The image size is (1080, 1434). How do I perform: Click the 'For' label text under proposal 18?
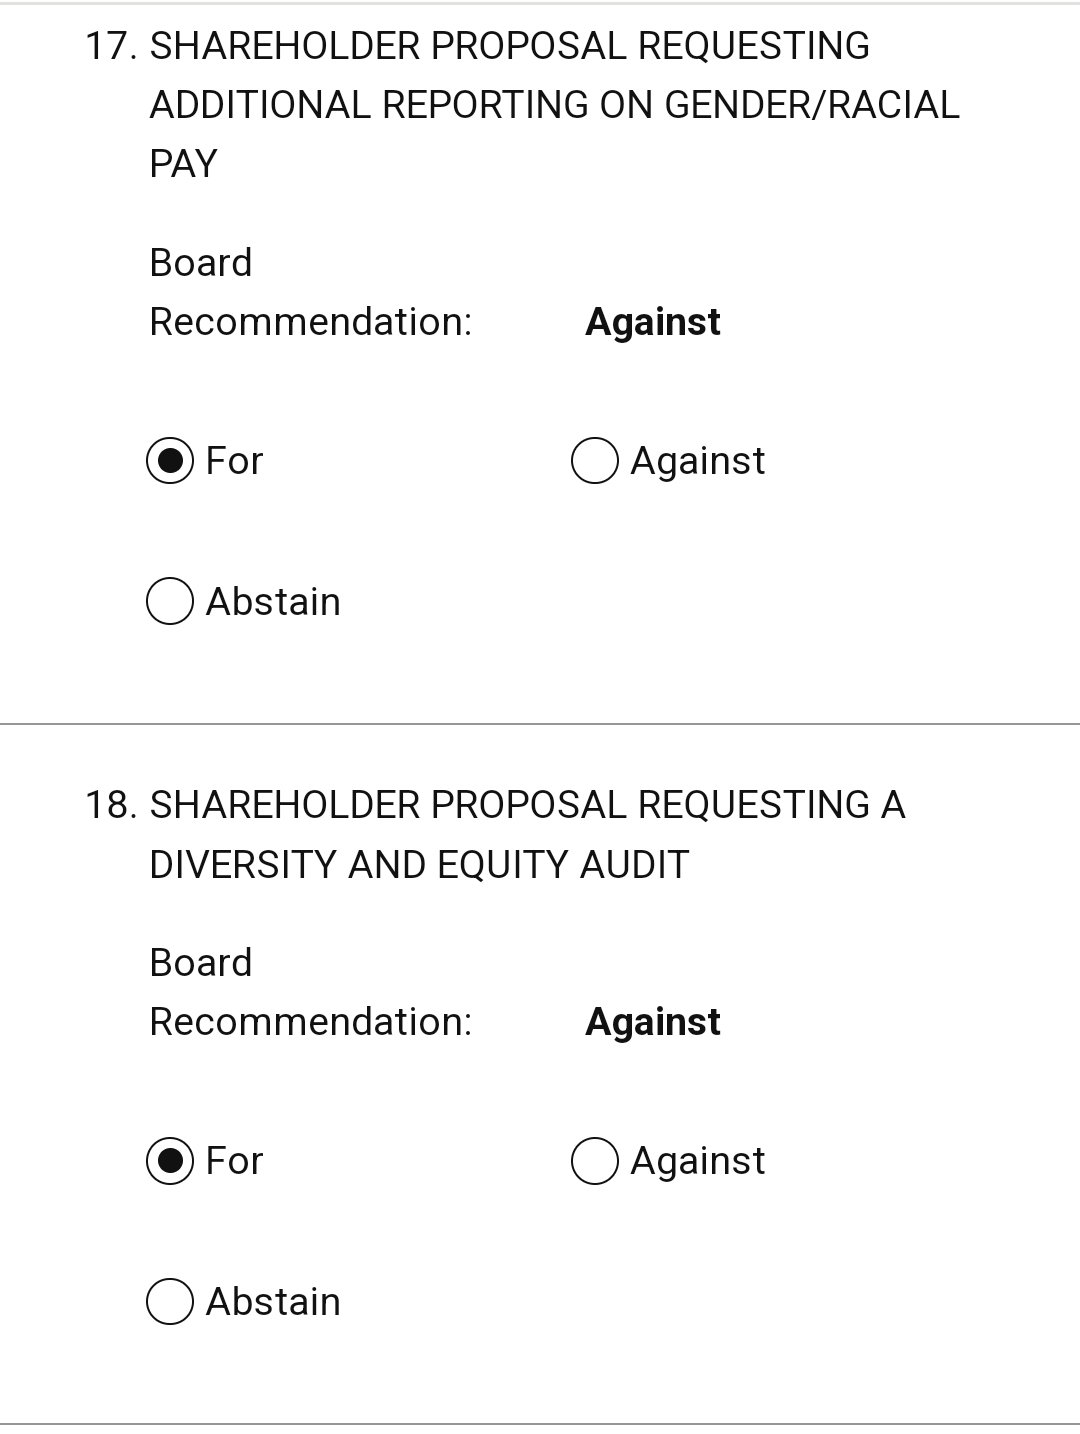234,1161
